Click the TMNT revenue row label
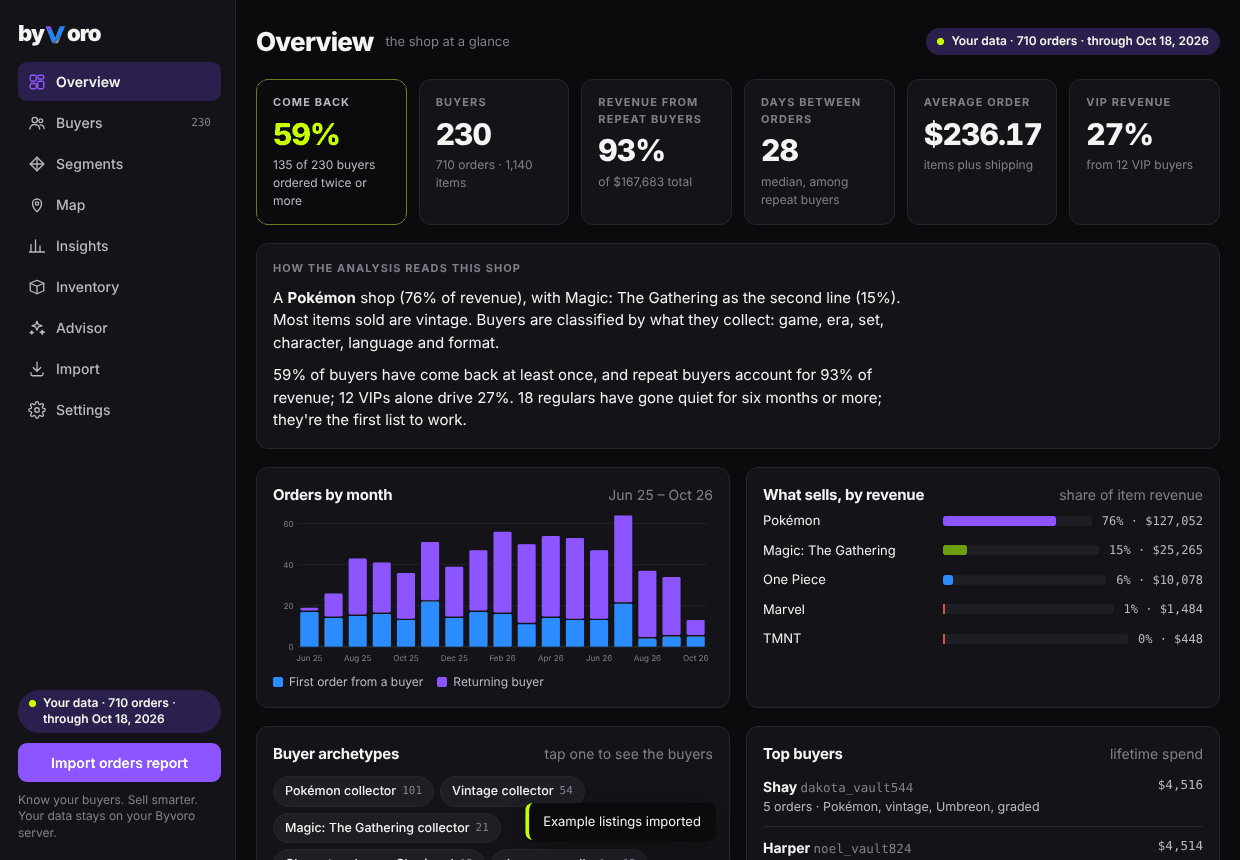 coord(782,638)
